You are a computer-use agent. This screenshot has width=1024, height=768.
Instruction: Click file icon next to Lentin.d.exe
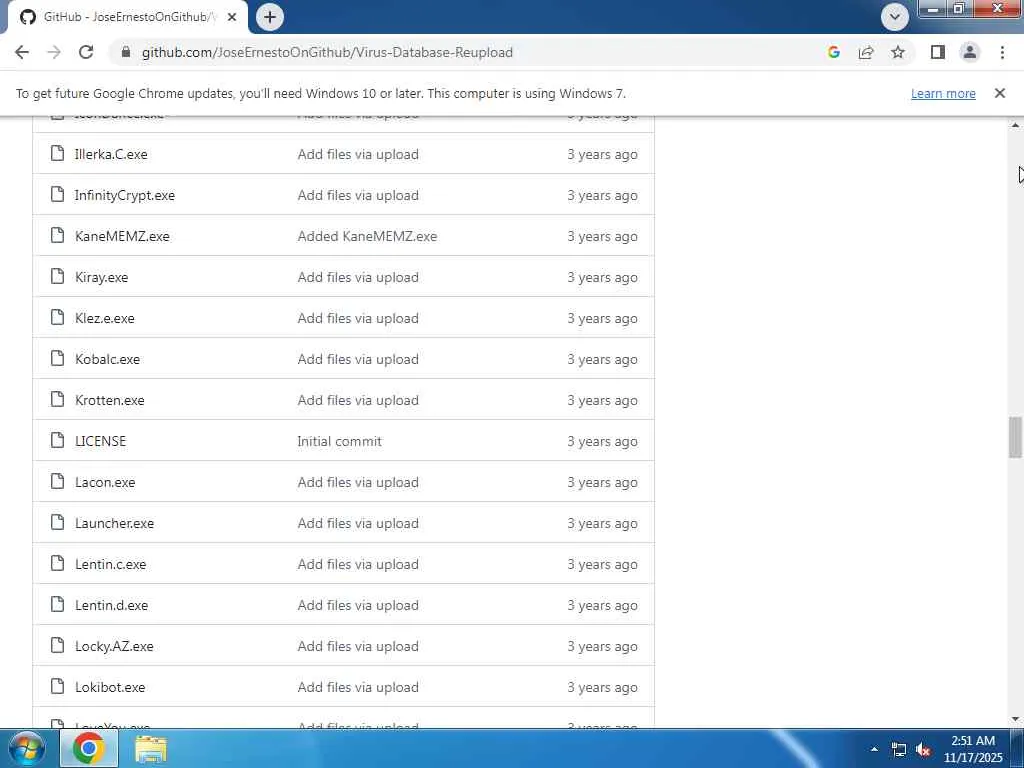(57, 605)
